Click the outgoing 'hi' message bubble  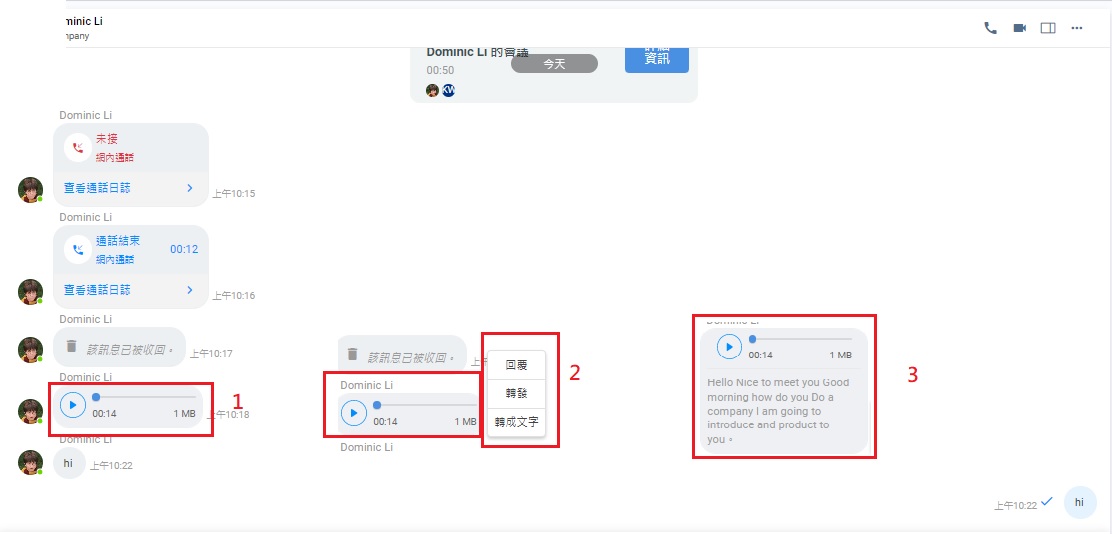[1079, 502]
